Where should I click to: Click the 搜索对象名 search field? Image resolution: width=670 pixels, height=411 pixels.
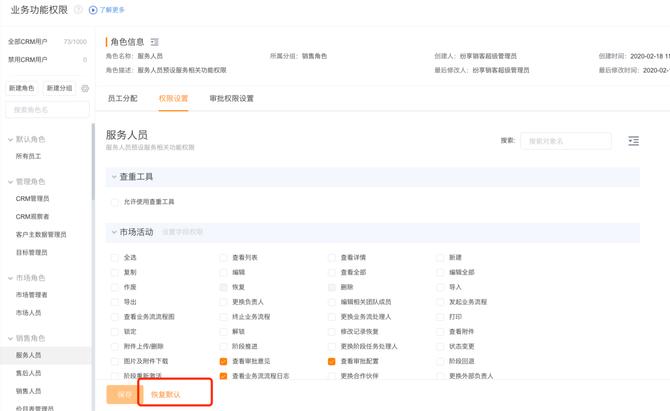[566, 141]
